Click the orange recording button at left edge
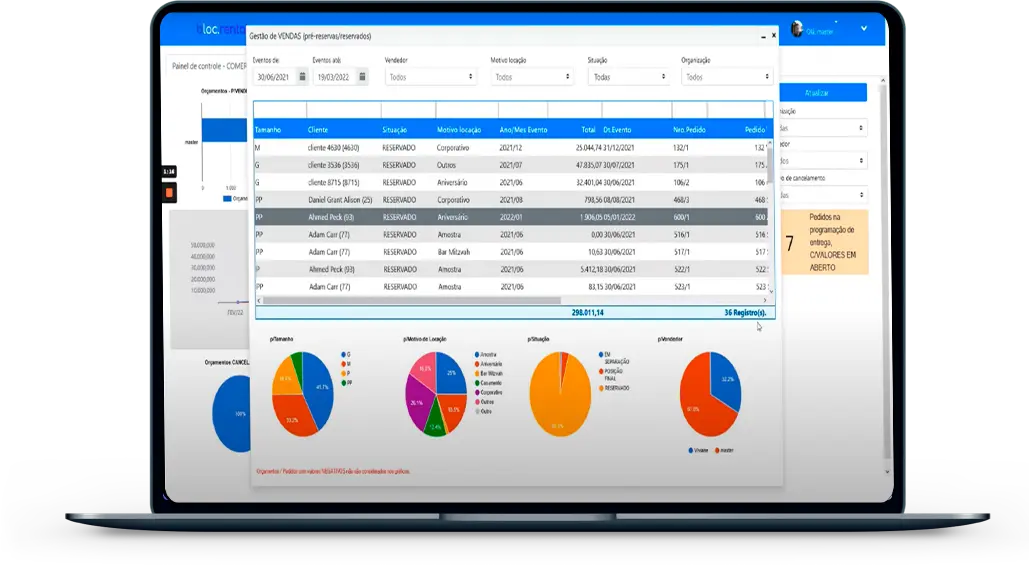 coord(169,191)
